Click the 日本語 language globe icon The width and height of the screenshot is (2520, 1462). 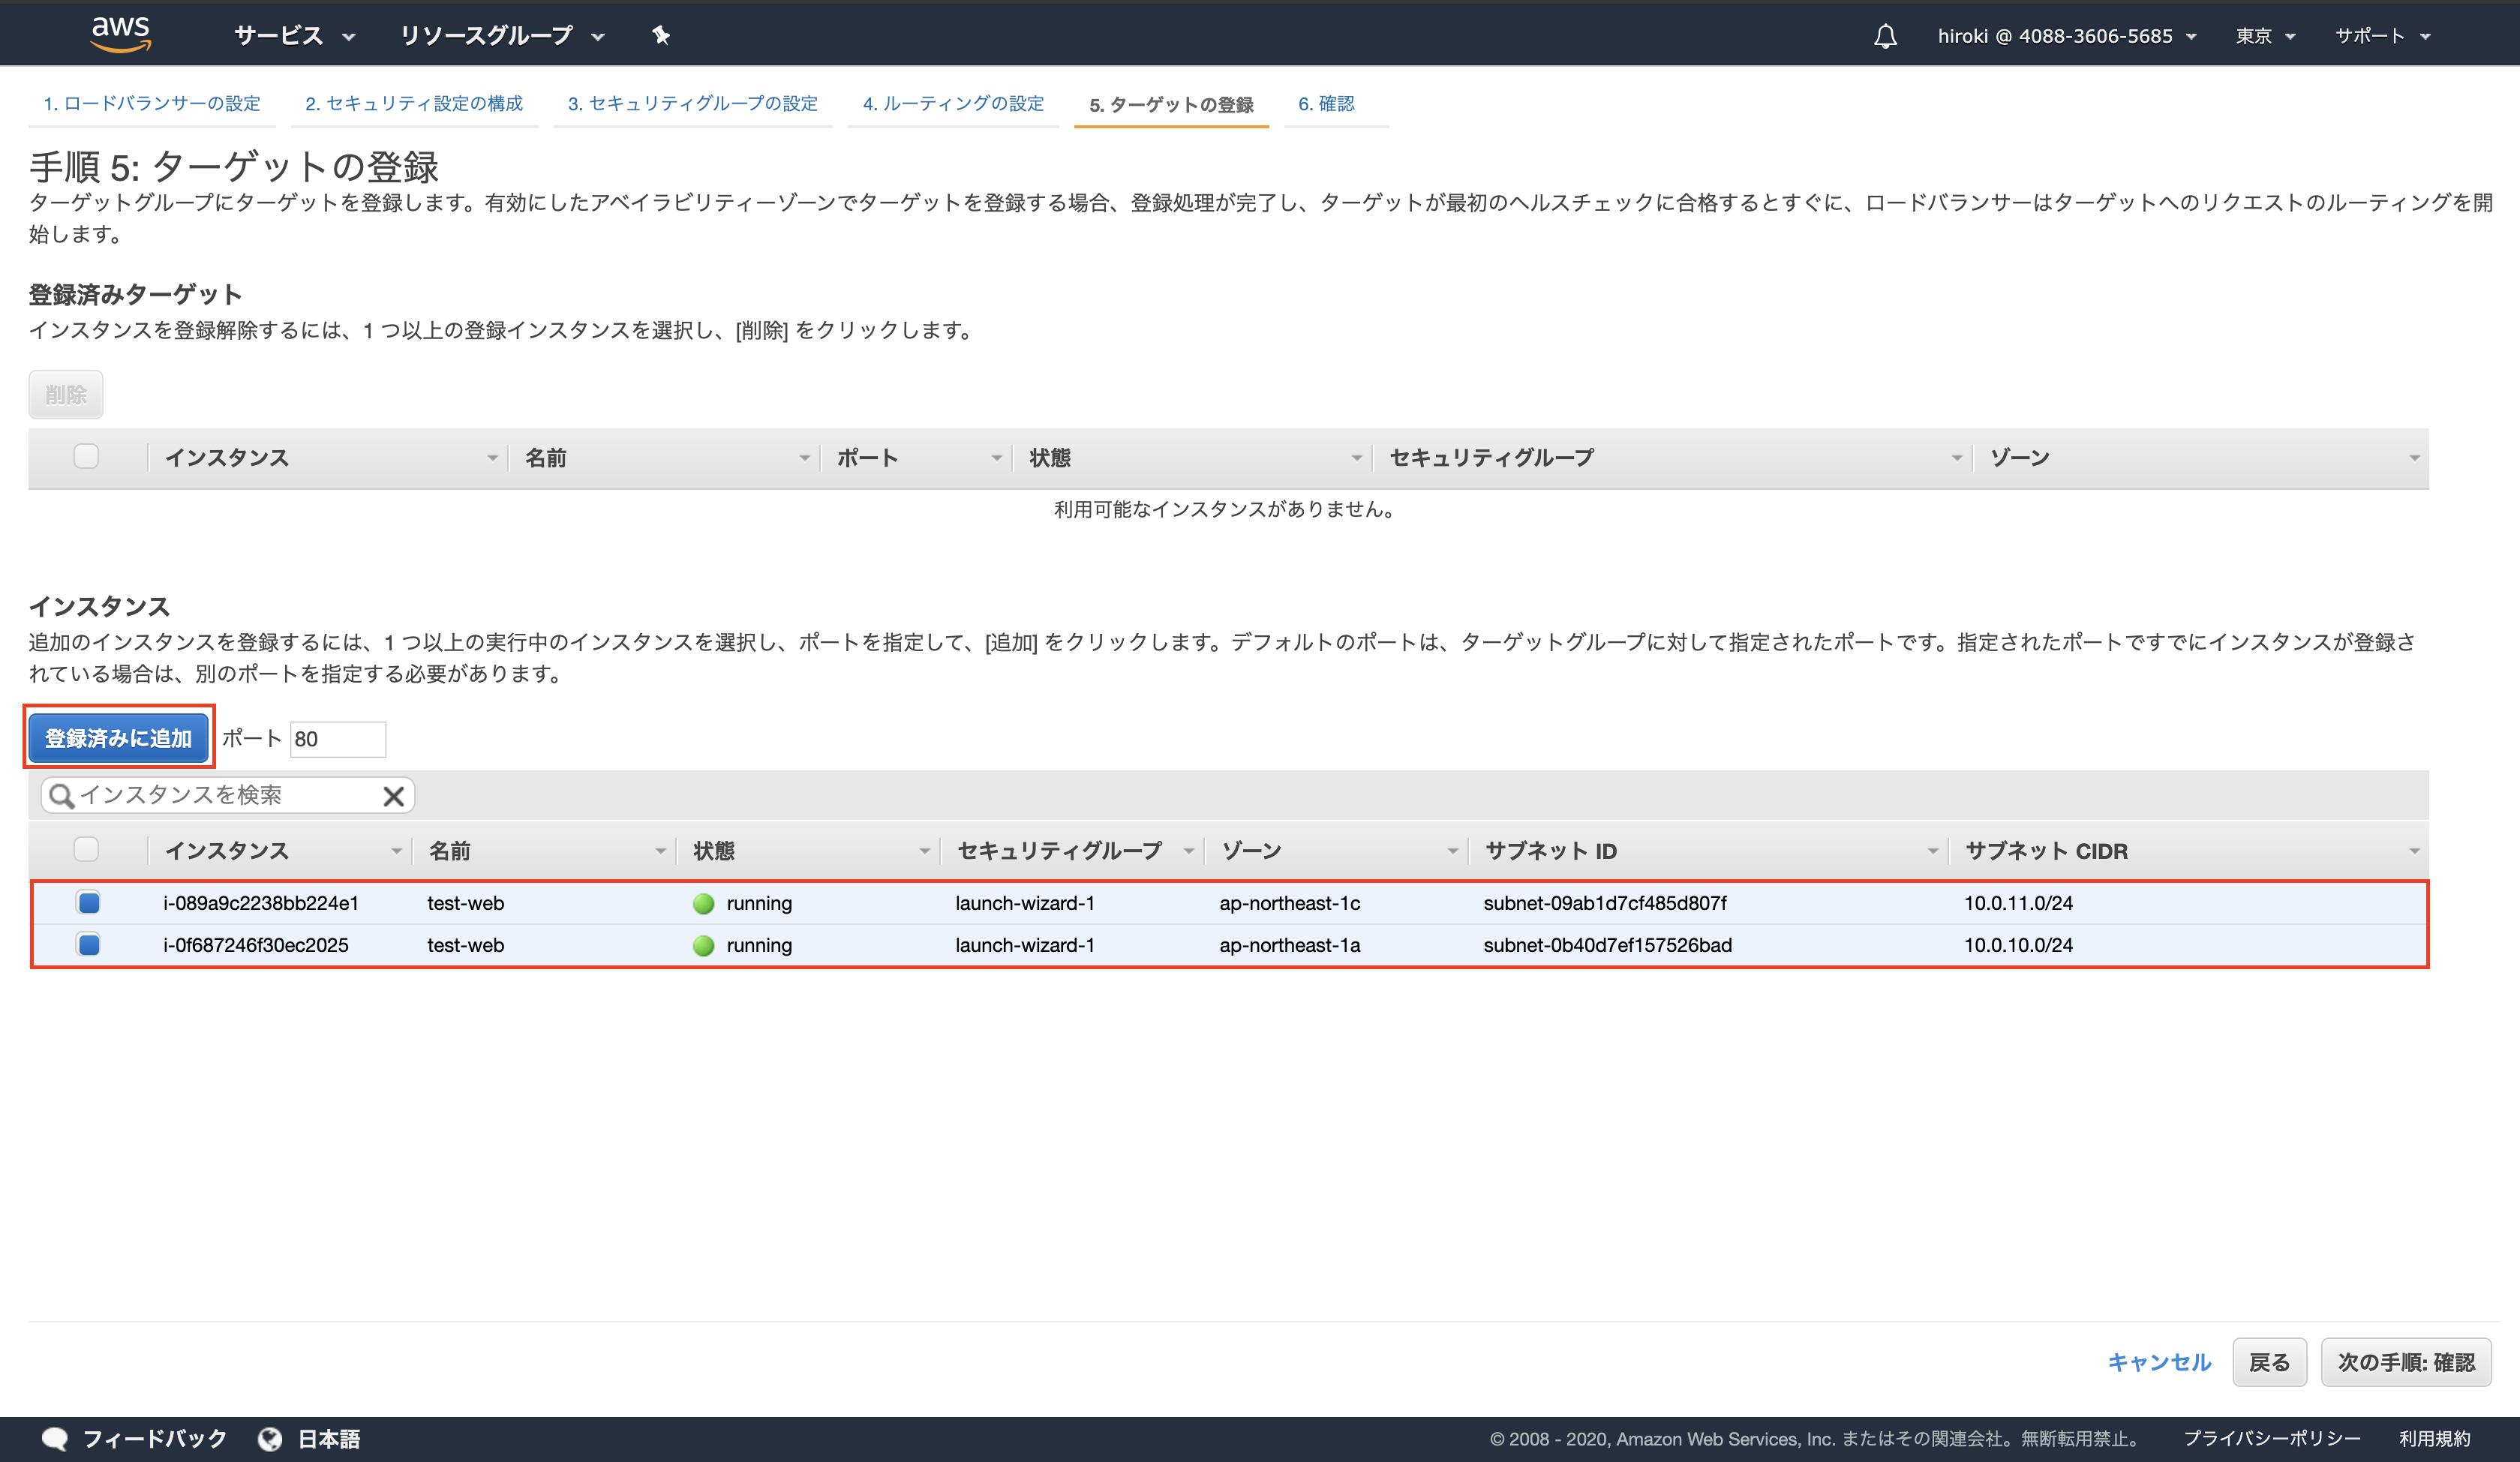pos(270,1438)
